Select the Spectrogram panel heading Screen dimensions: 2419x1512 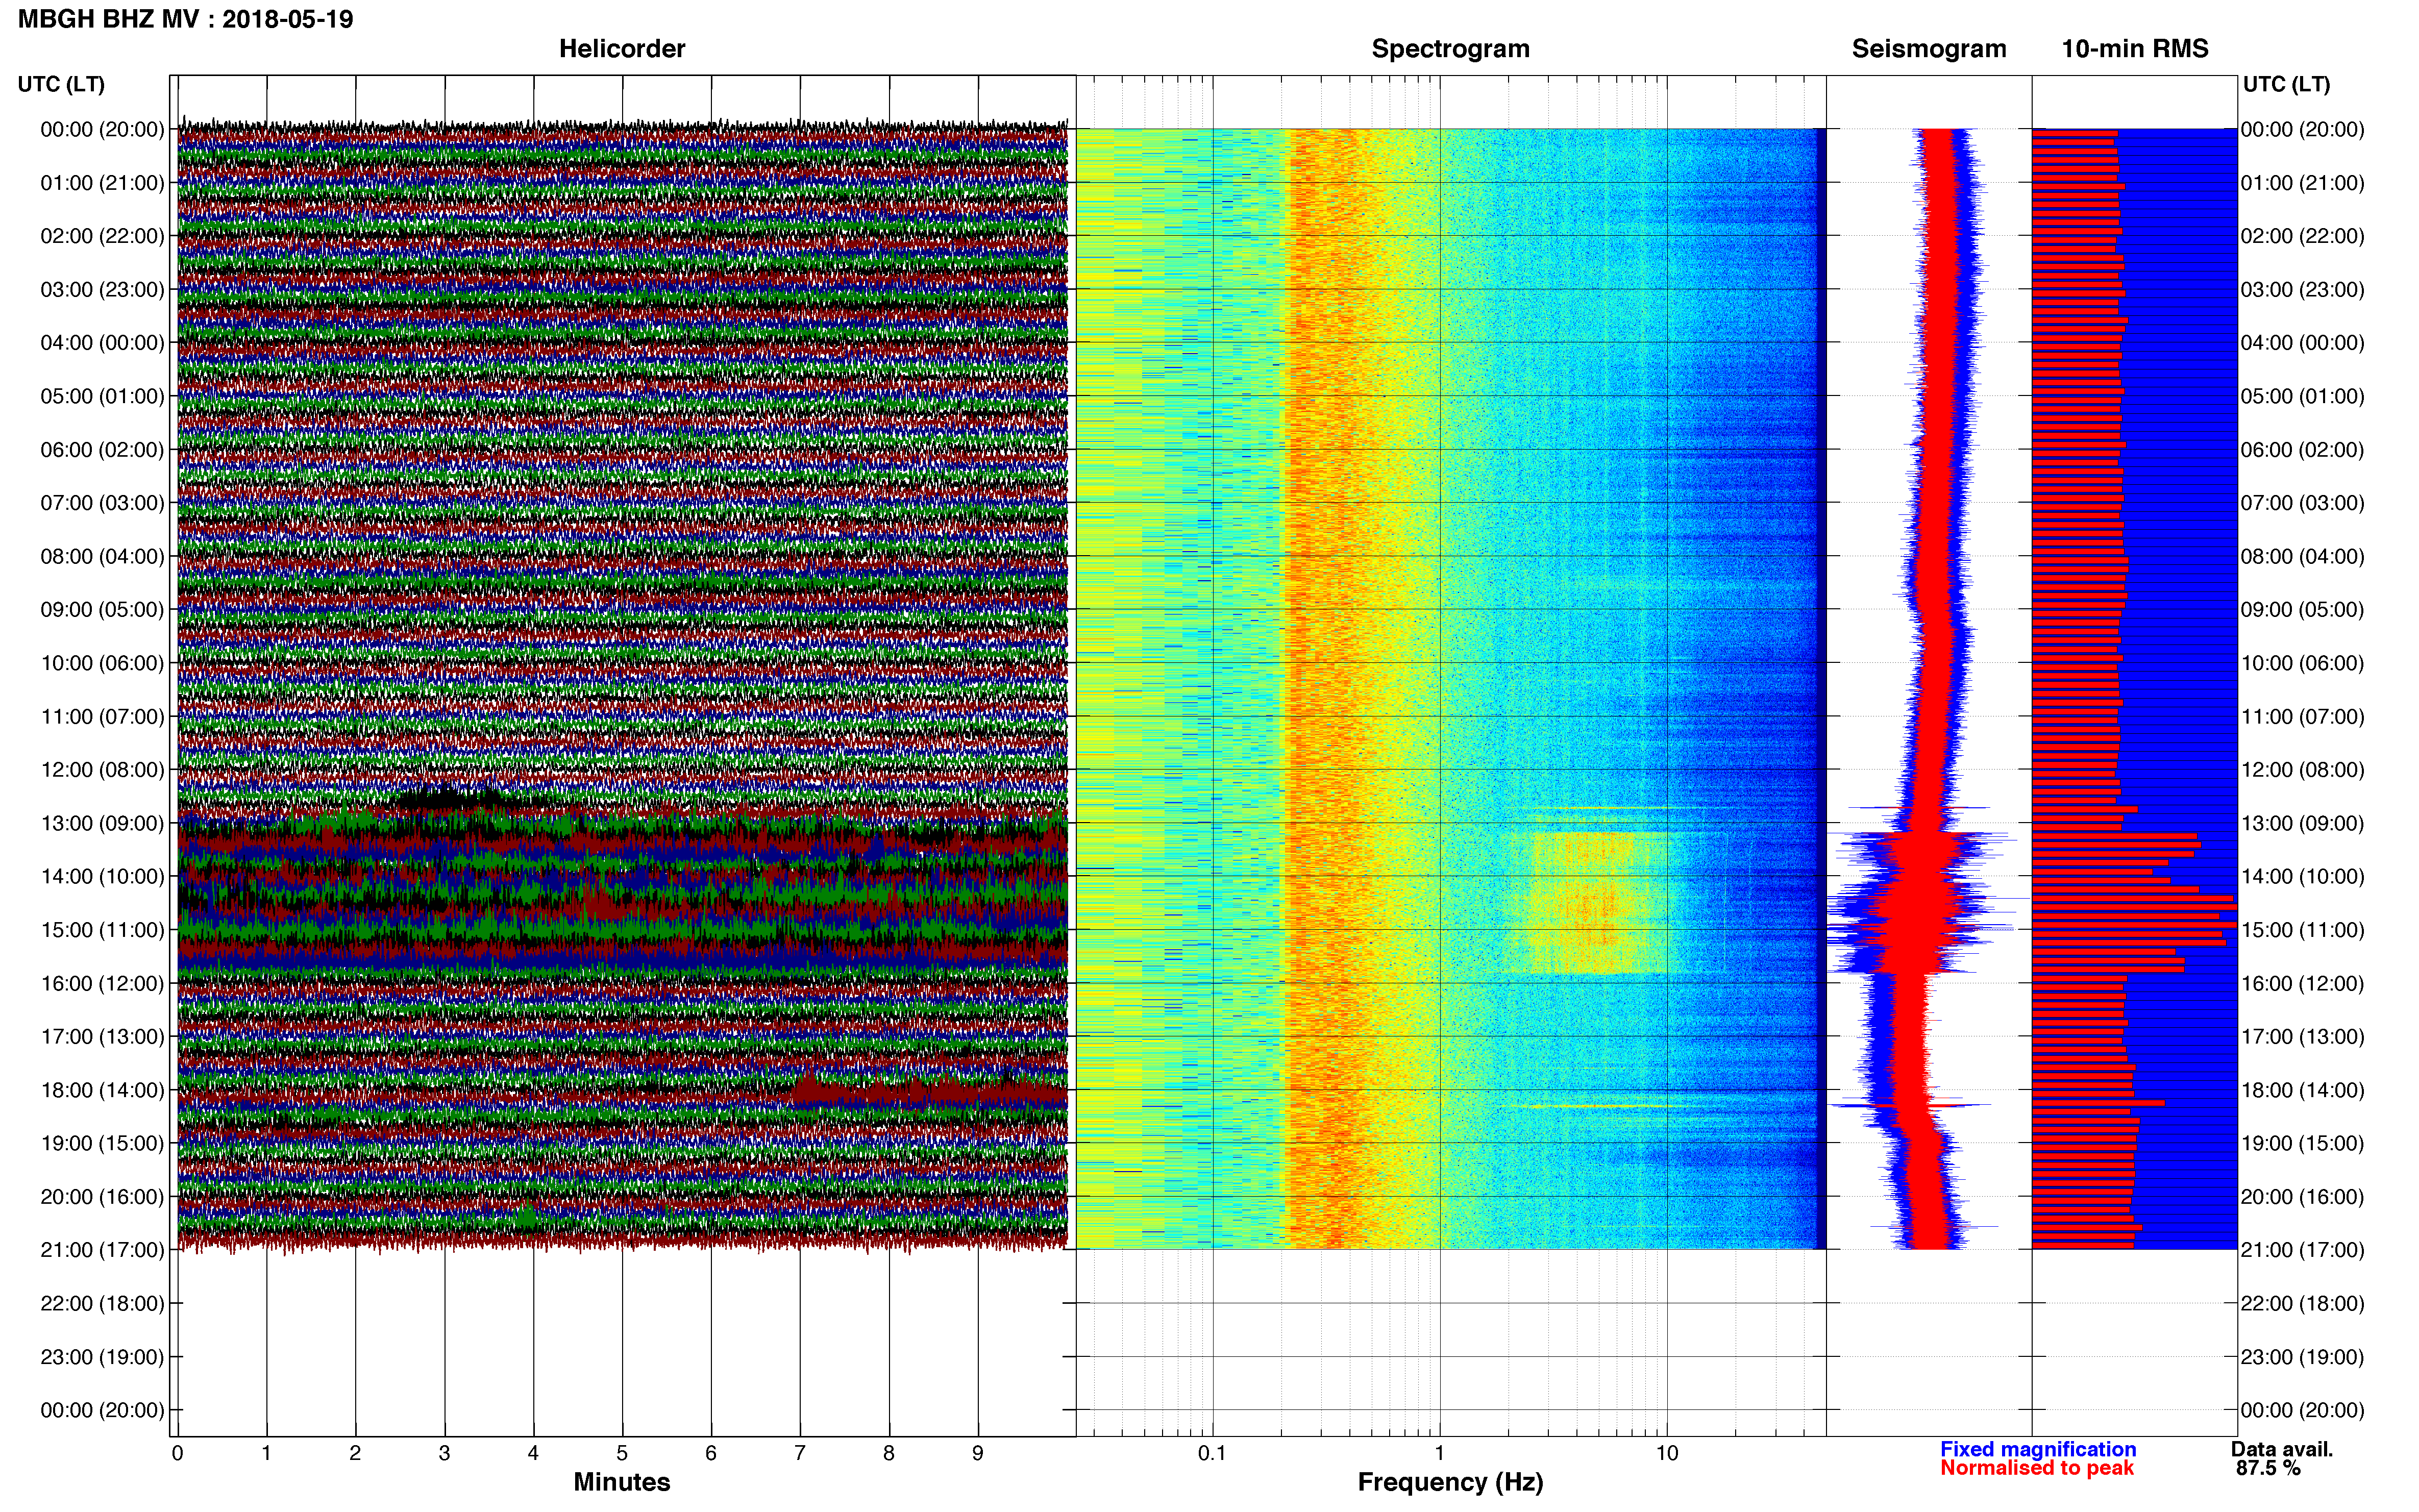point(1450,49)
